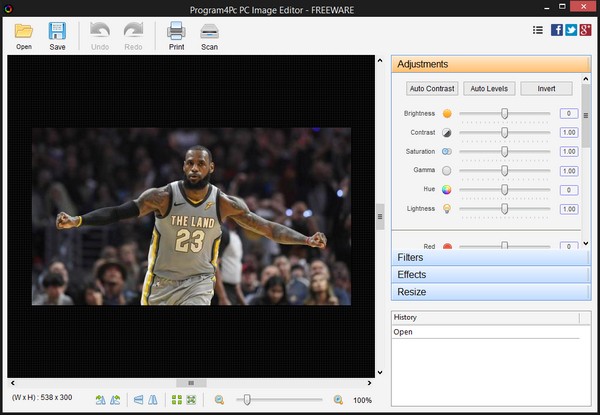Expand the Resize panel
600x415 pixels.
pos(490,292)
